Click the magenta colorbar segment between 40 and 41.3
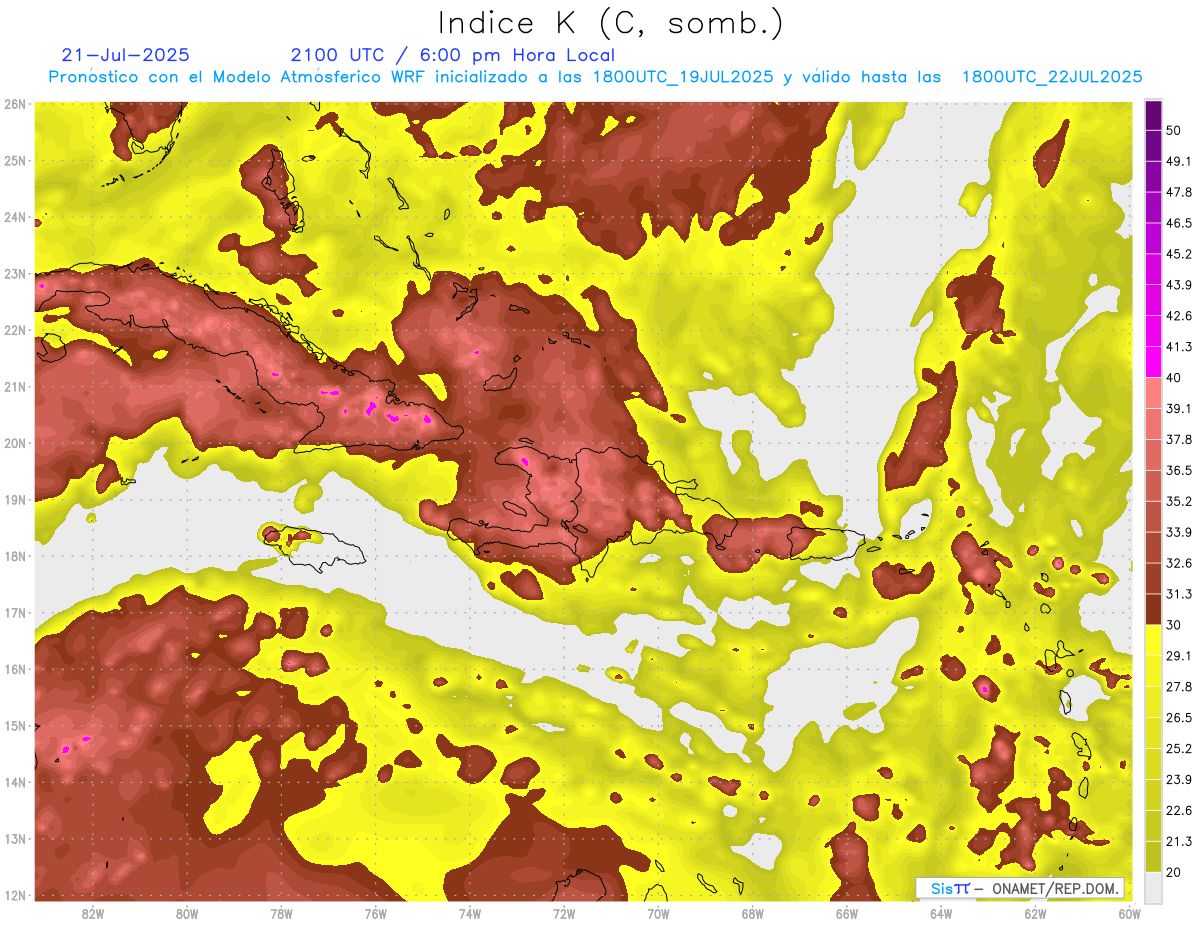Screen dimensions: 1200x927 pos(1153,362)
